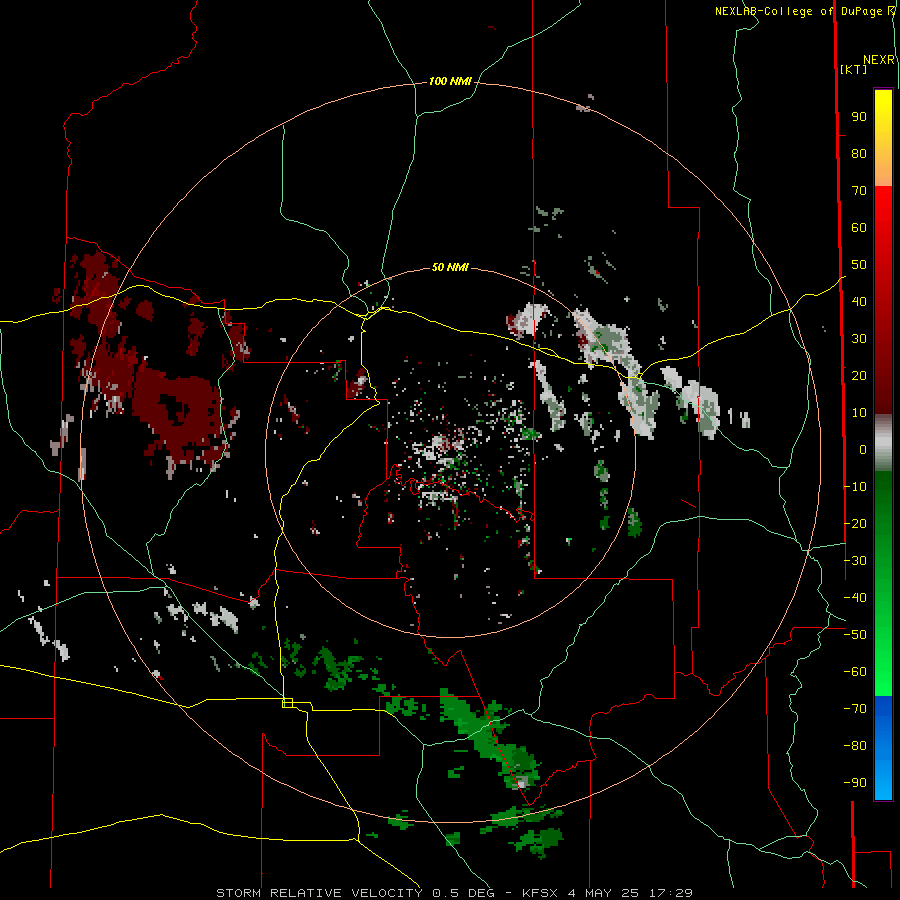
Task: Click the "[KT]" units label above scale
Action: tap(854, 69)
